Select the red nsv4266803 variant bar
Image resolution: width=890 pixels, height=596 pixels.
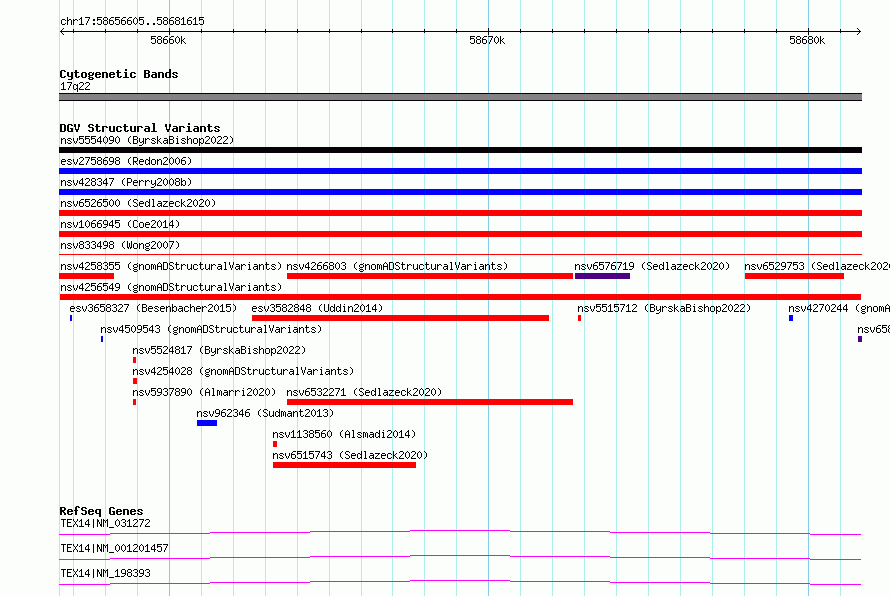[x=430, y=276]
